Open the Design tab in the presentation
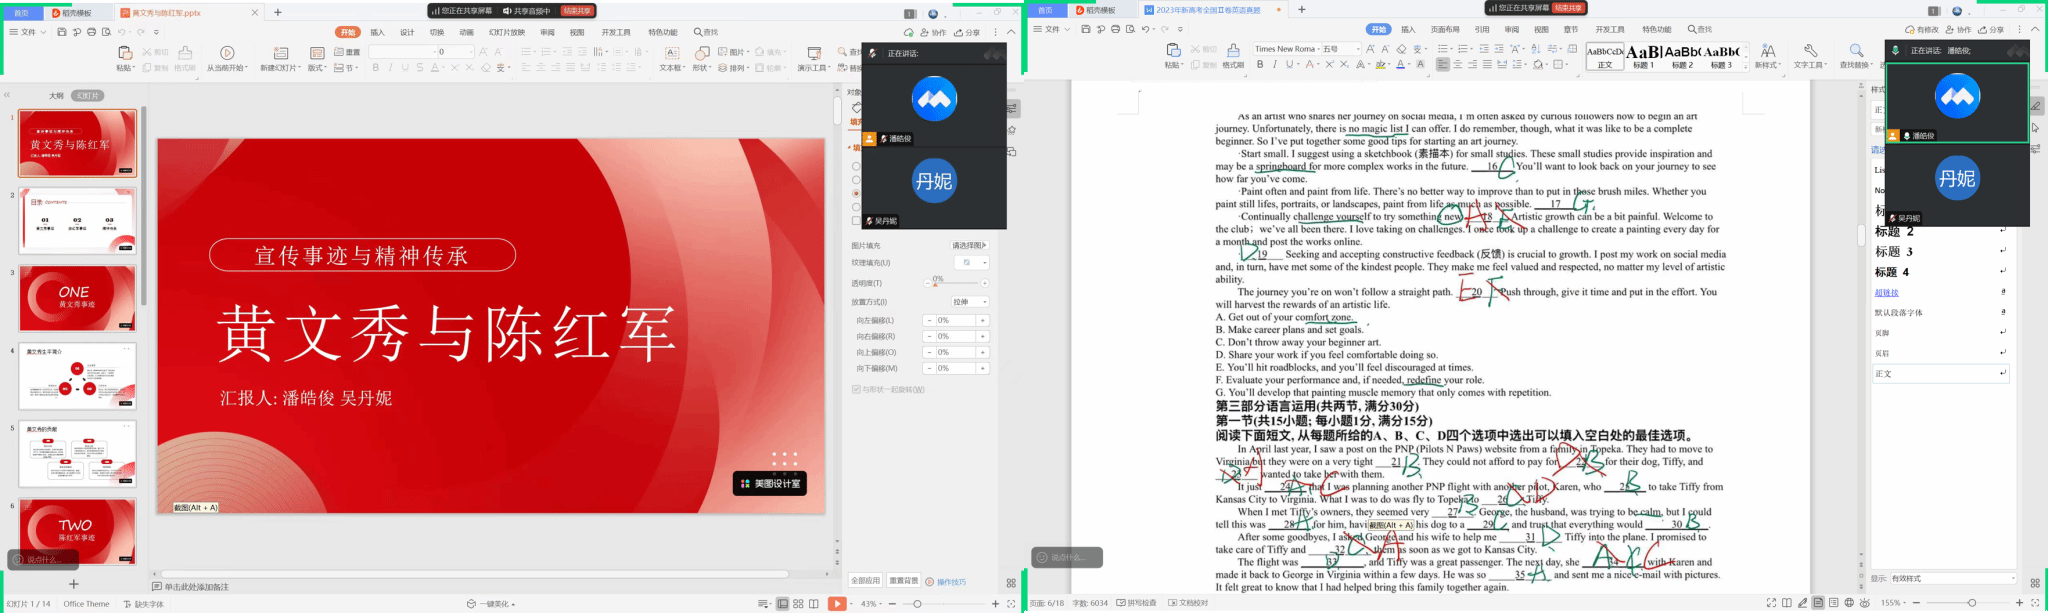Viewport: 2048px width, 613px height. point(407,32)
